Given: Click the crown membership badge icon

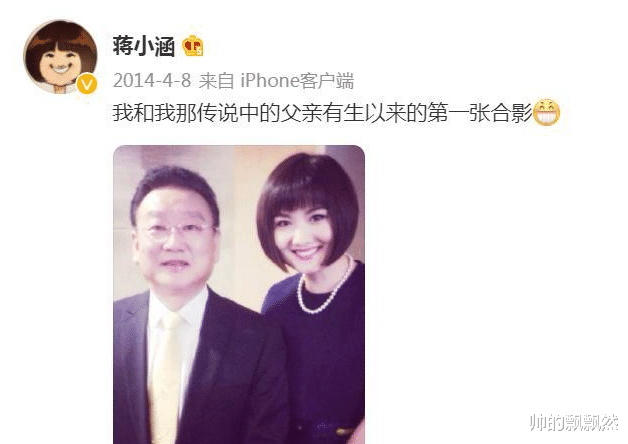Looking at the screenshot, I should click(x=193, y=46).
